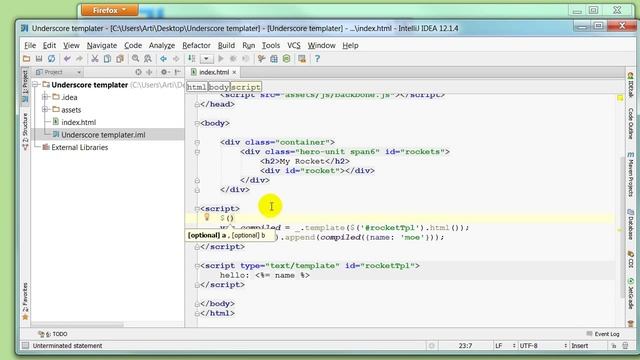Select Underscore templater.iml file
640x360 pixels.
pyautogui.click(x=103, y=135)
